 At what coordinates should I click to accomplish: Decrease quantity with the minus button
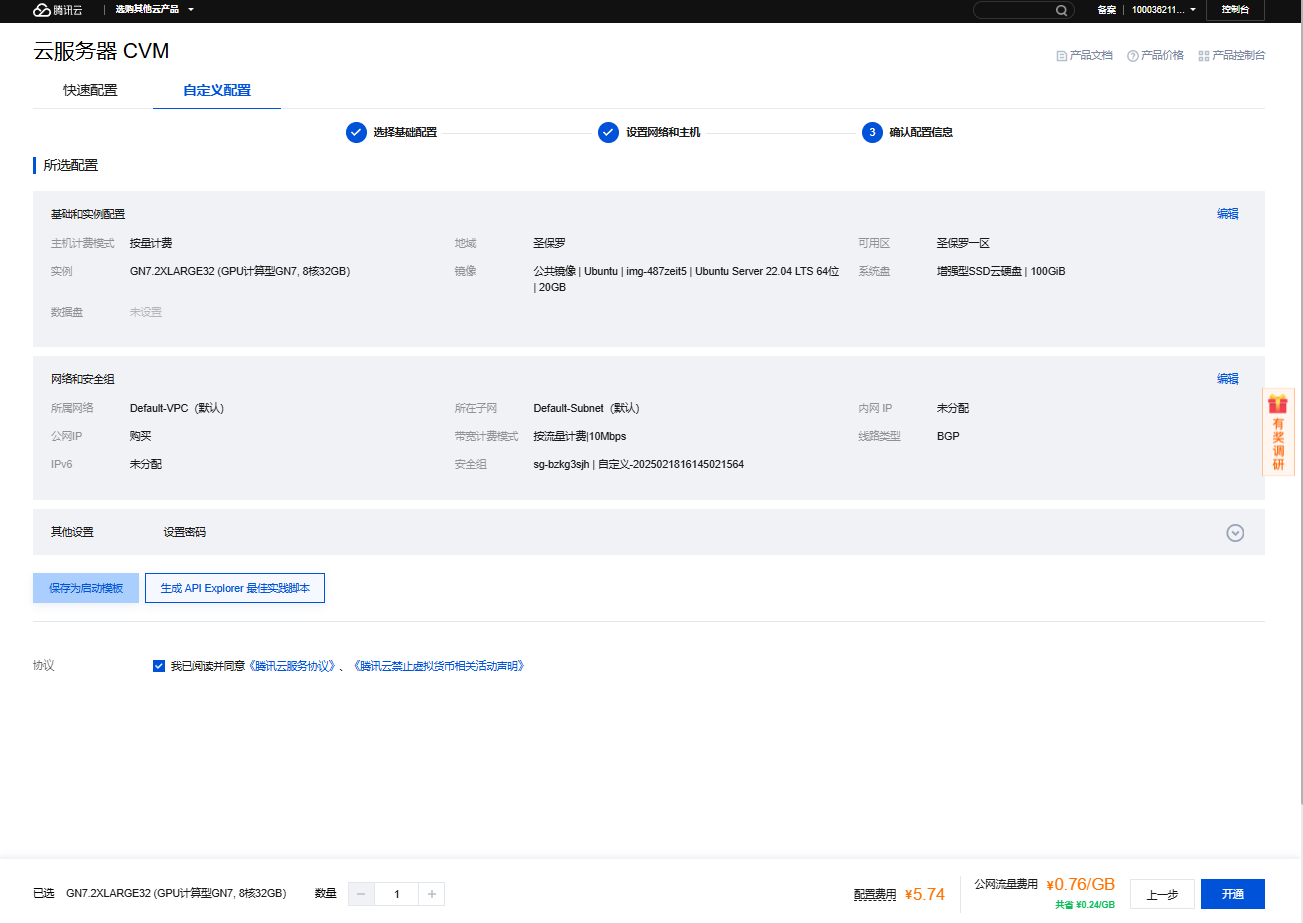(361, 894)
